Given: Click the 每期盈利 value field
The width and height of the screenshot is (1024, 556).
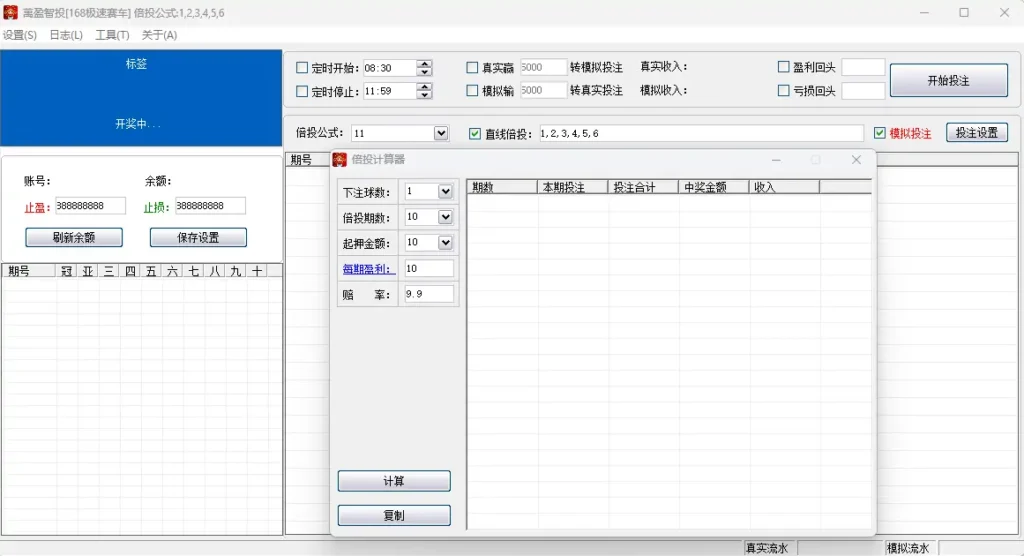Looking at the screenshot, I should 428,269.
